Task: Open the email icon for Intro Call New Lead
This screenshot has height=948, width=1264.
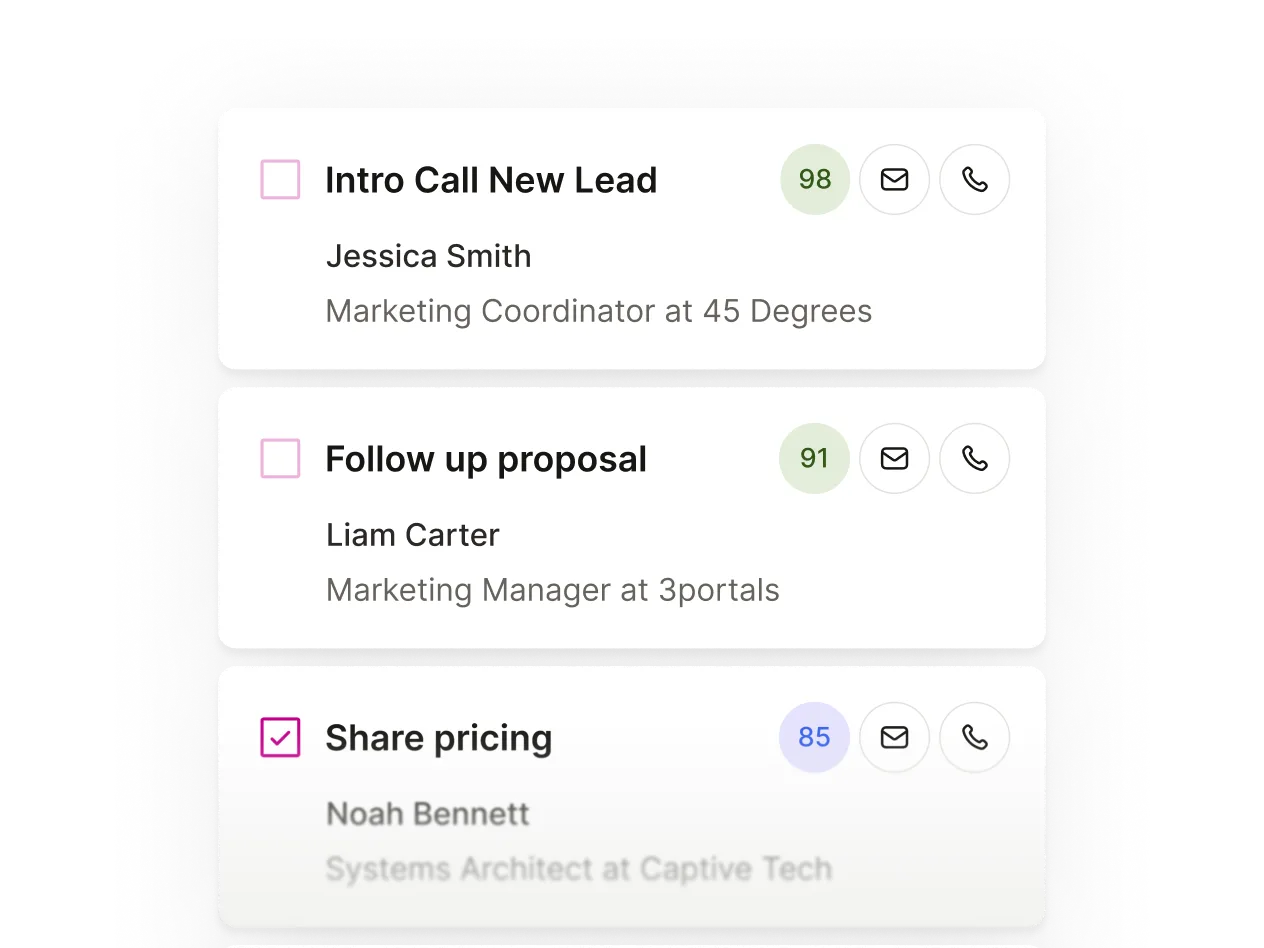Action: pyautogui.click(x=894, y=179)
